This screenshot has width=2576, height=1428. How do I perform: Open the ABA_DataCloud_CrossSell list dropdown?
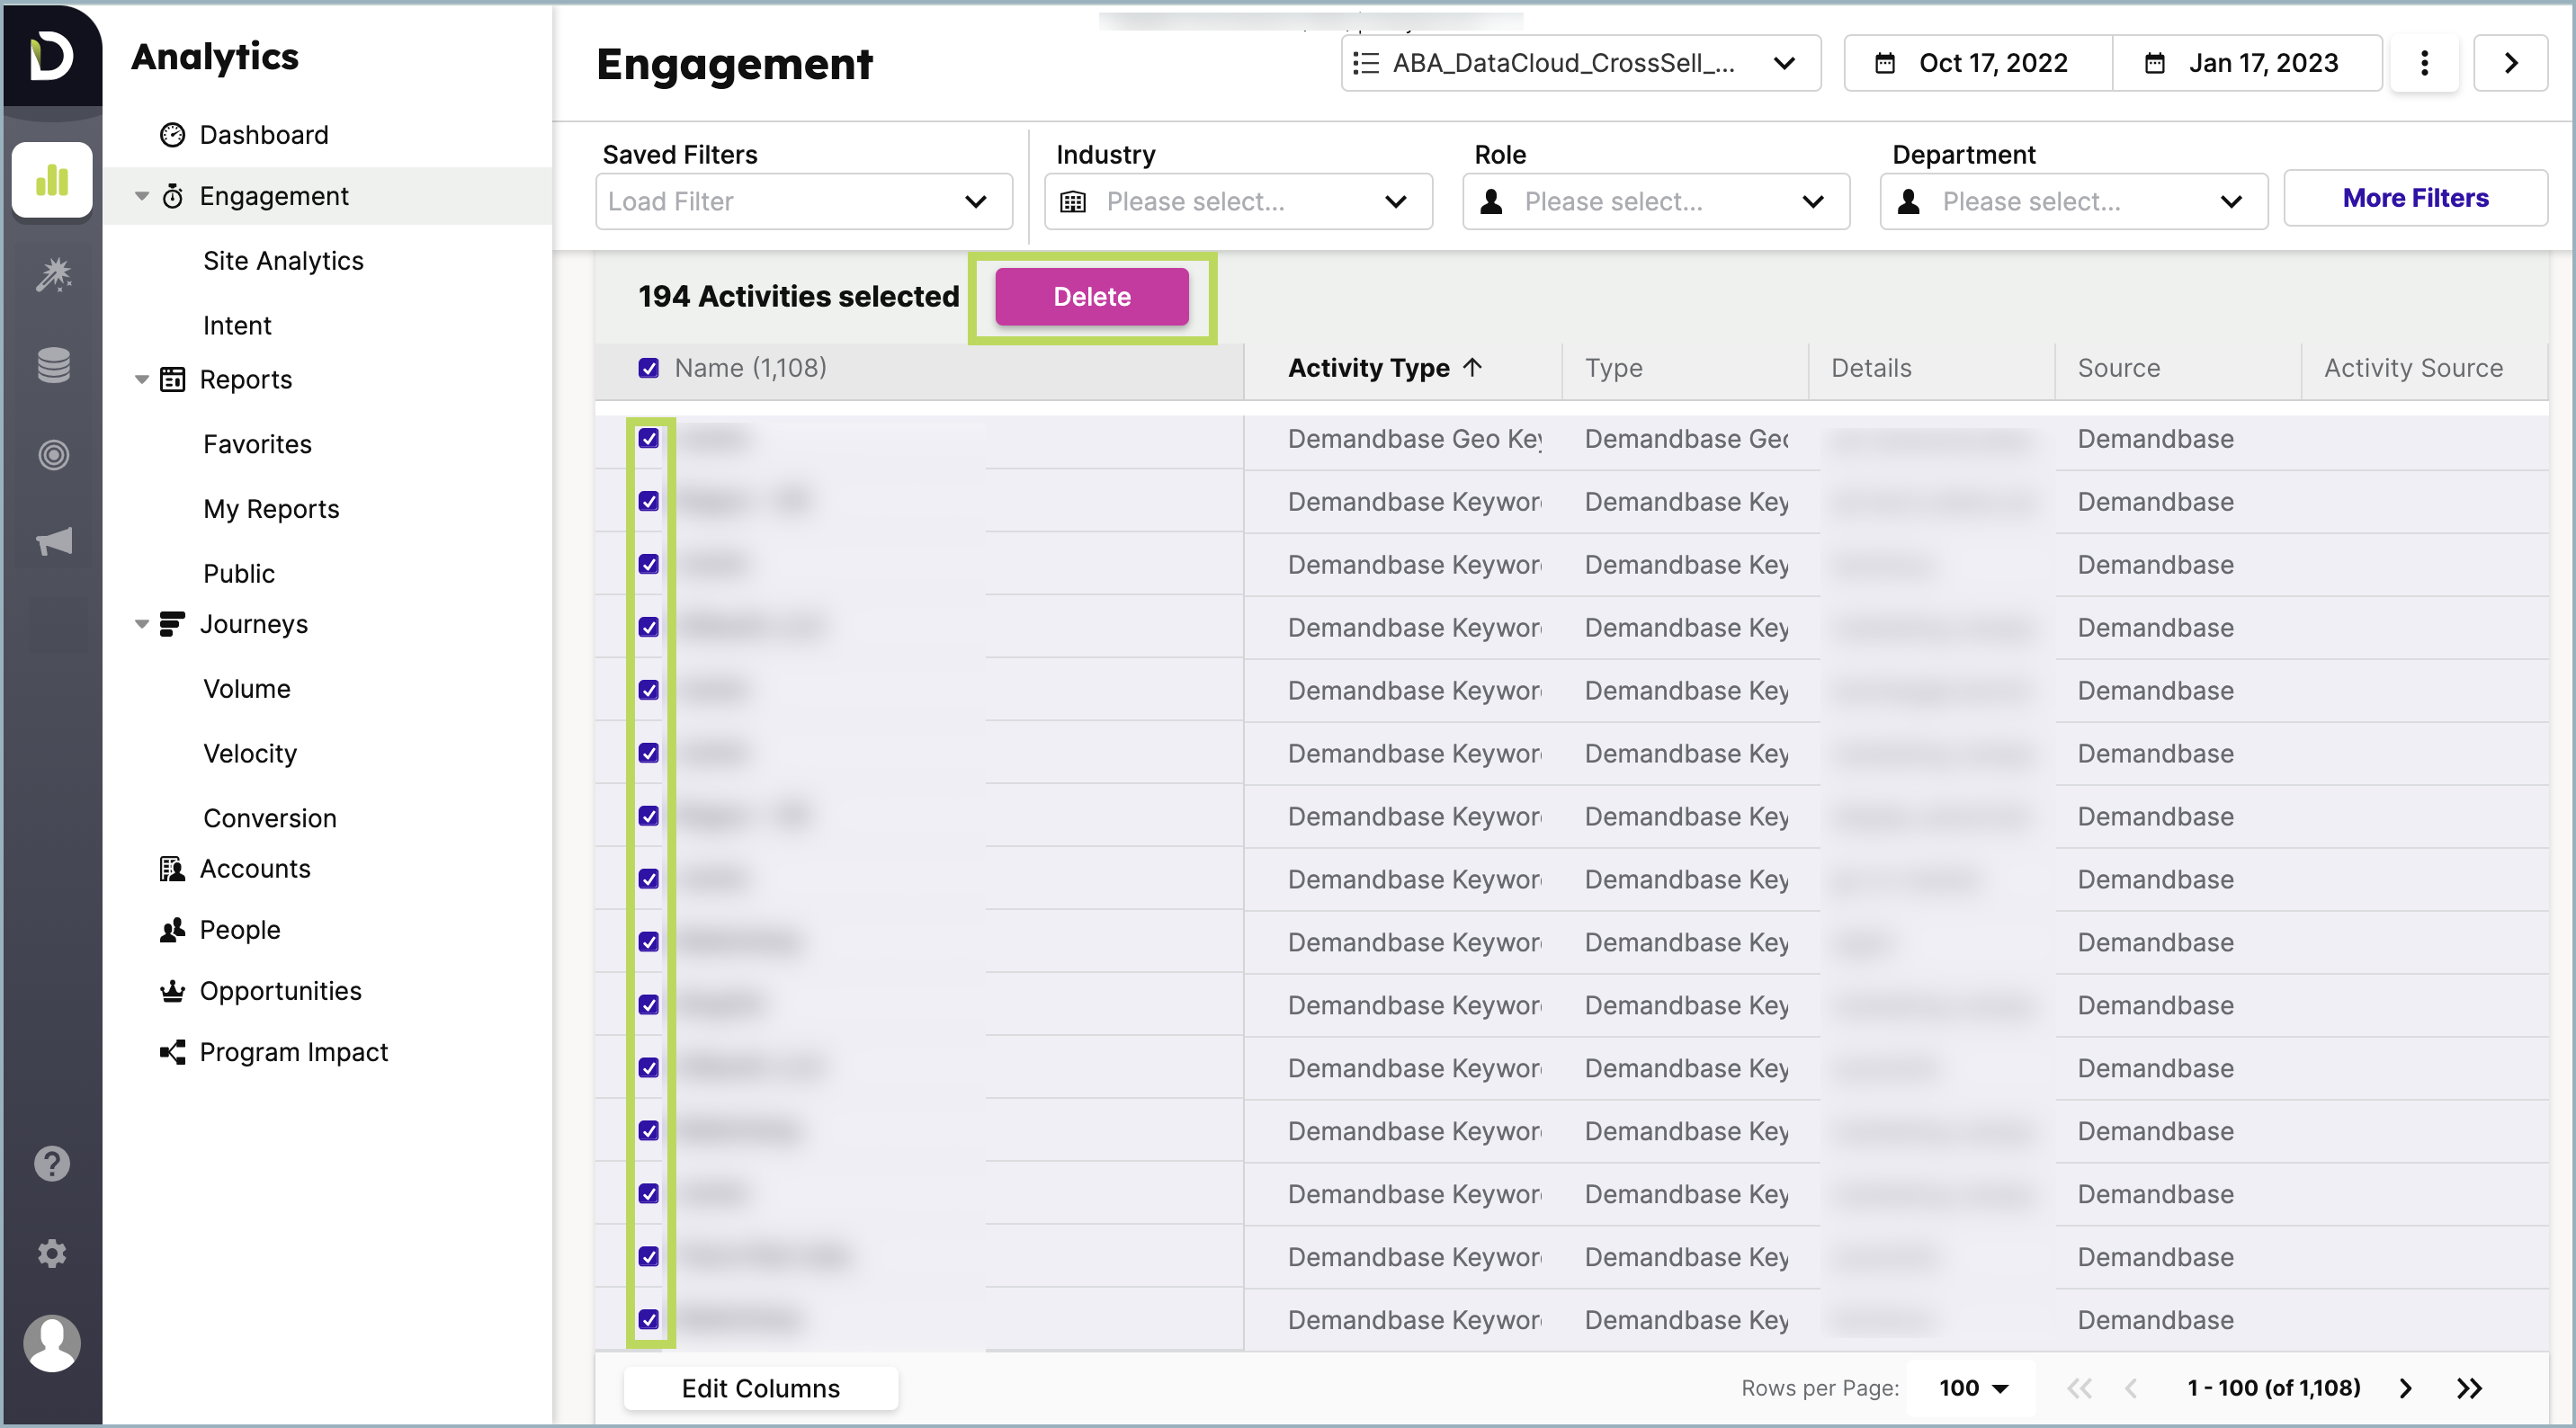(x=1580, y=63)
